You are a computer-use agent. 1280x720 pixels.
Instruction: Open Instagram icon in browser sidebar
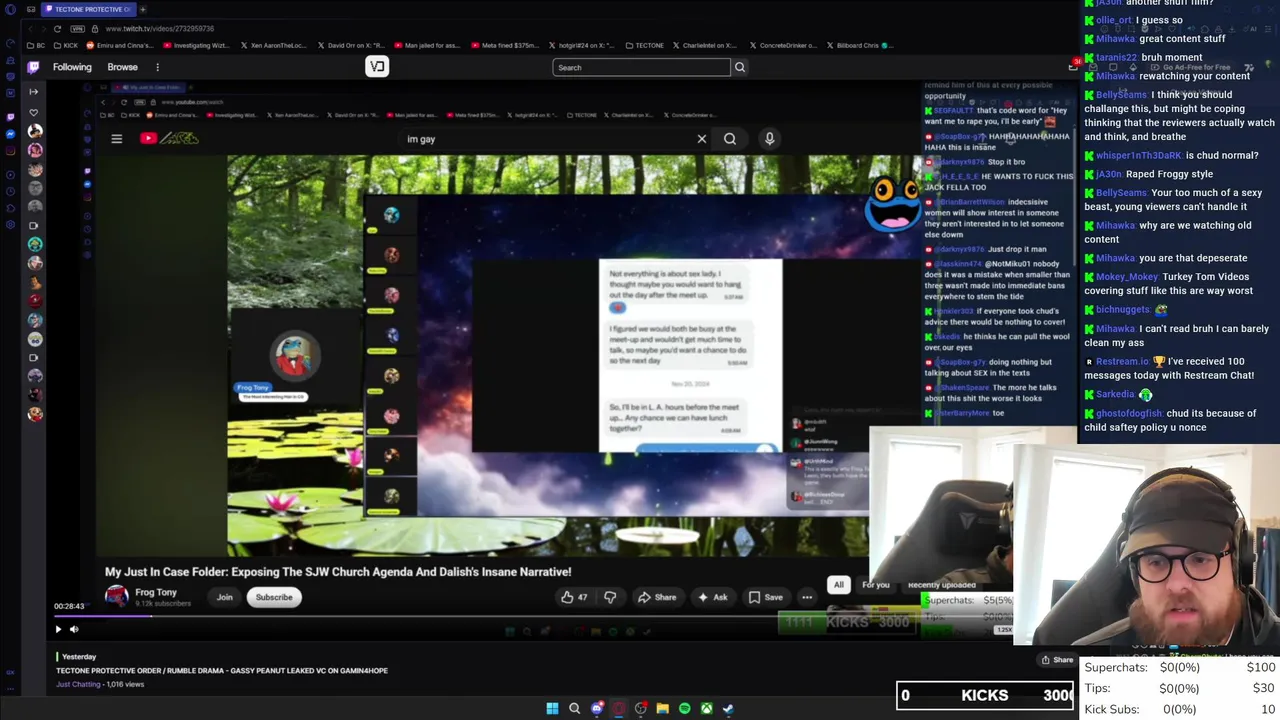pyautogui.click(x=10, y=151)
